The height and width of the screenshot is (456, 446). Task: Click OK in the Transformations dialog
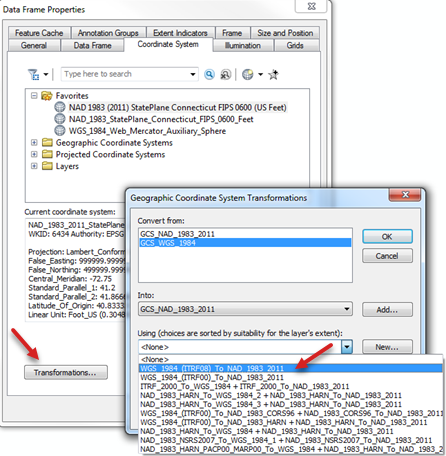387,237
